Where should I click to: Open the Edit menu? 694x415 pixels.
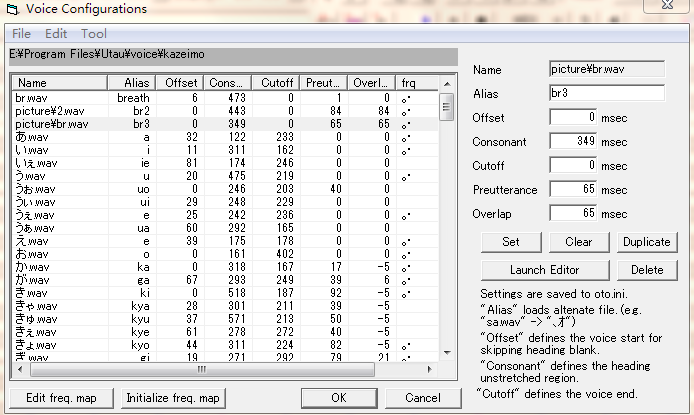pos(56,34)
